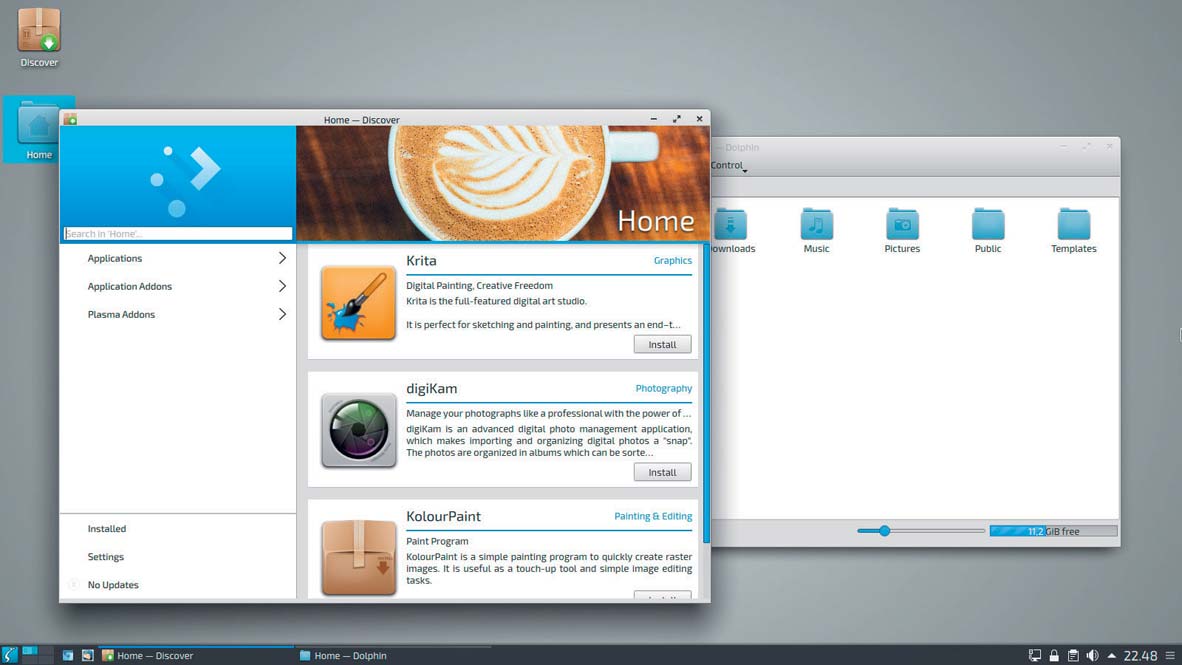1182x665 pixels.
Task: Focus the Search in 'Home' field
Action: click(178, 234)
